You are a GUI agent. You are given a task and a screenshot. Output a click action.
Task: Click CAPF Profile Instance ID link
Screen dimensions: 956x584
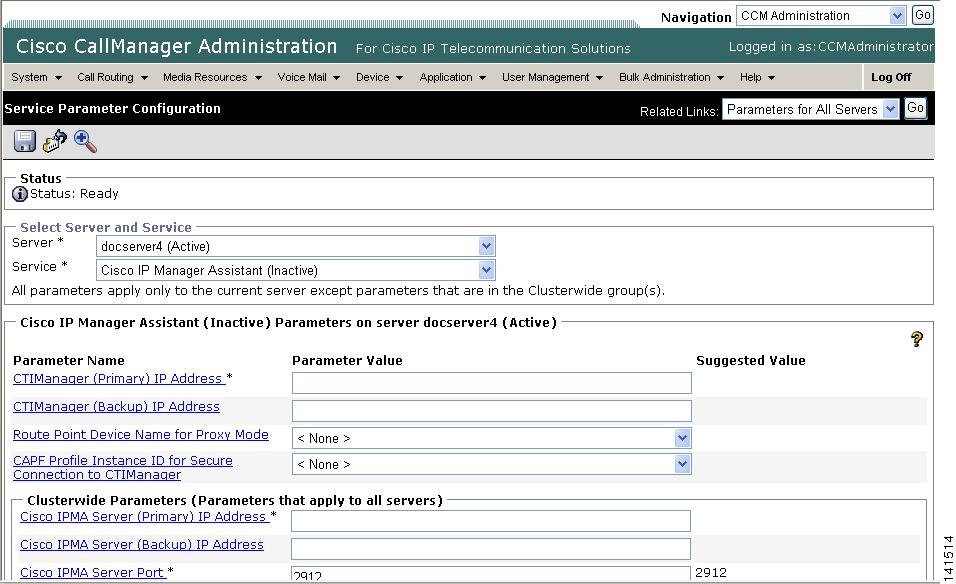pos(123,468)
